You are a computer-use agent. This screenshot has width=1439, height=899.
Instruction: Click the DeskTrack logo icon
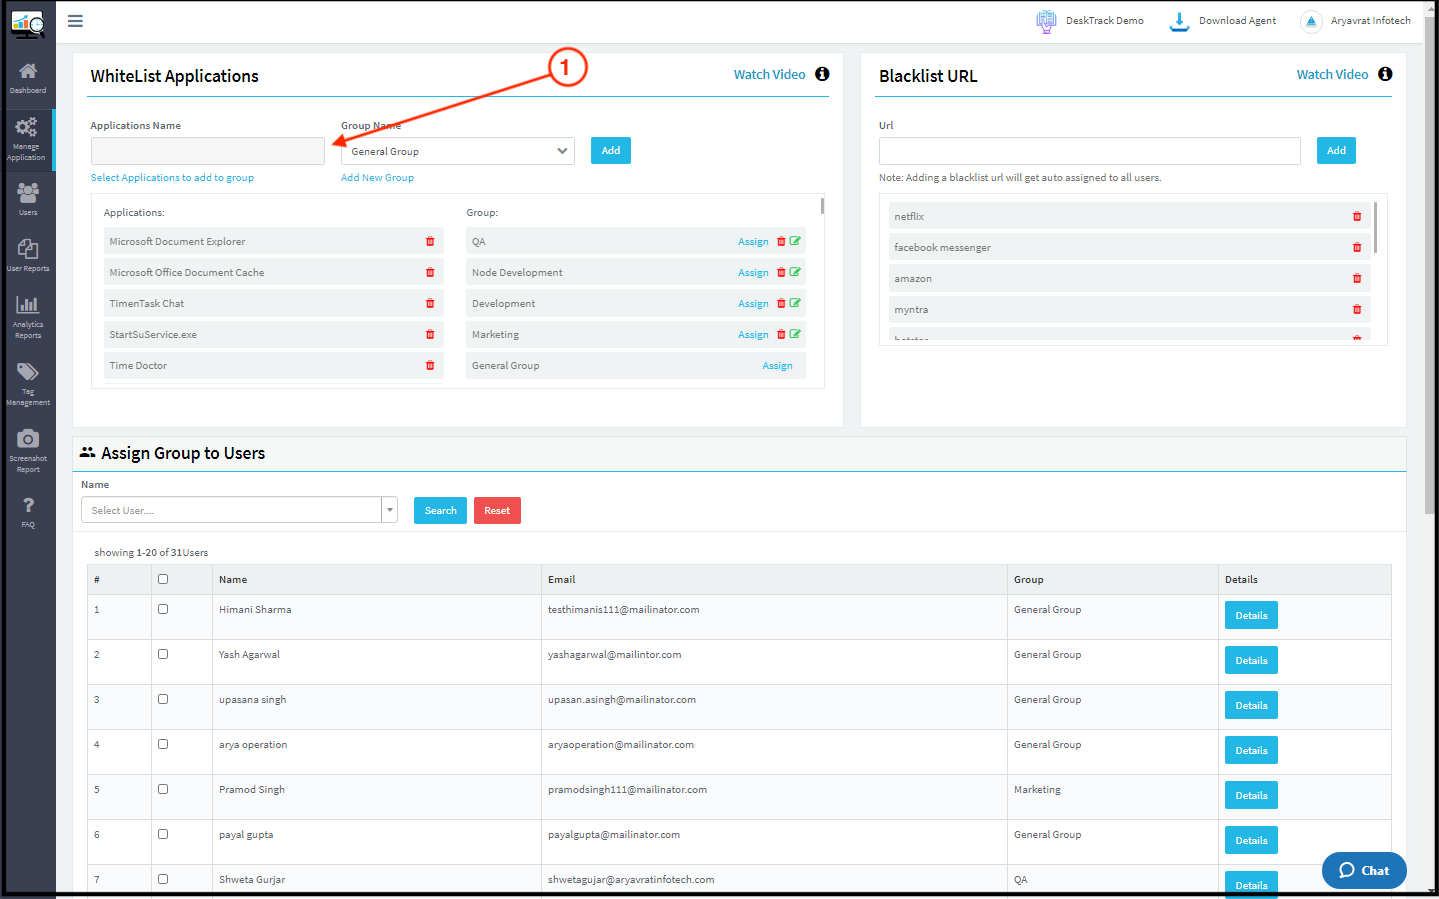[28, 24]
